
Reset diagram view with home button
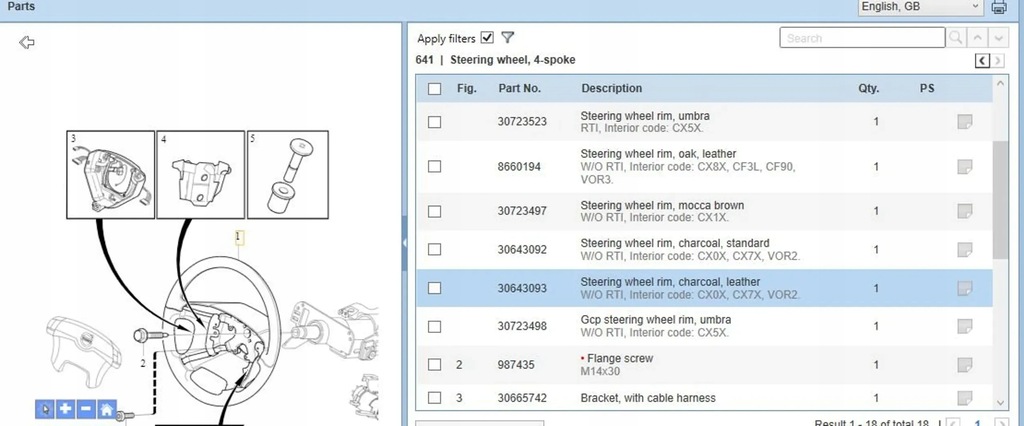point(107,409)
